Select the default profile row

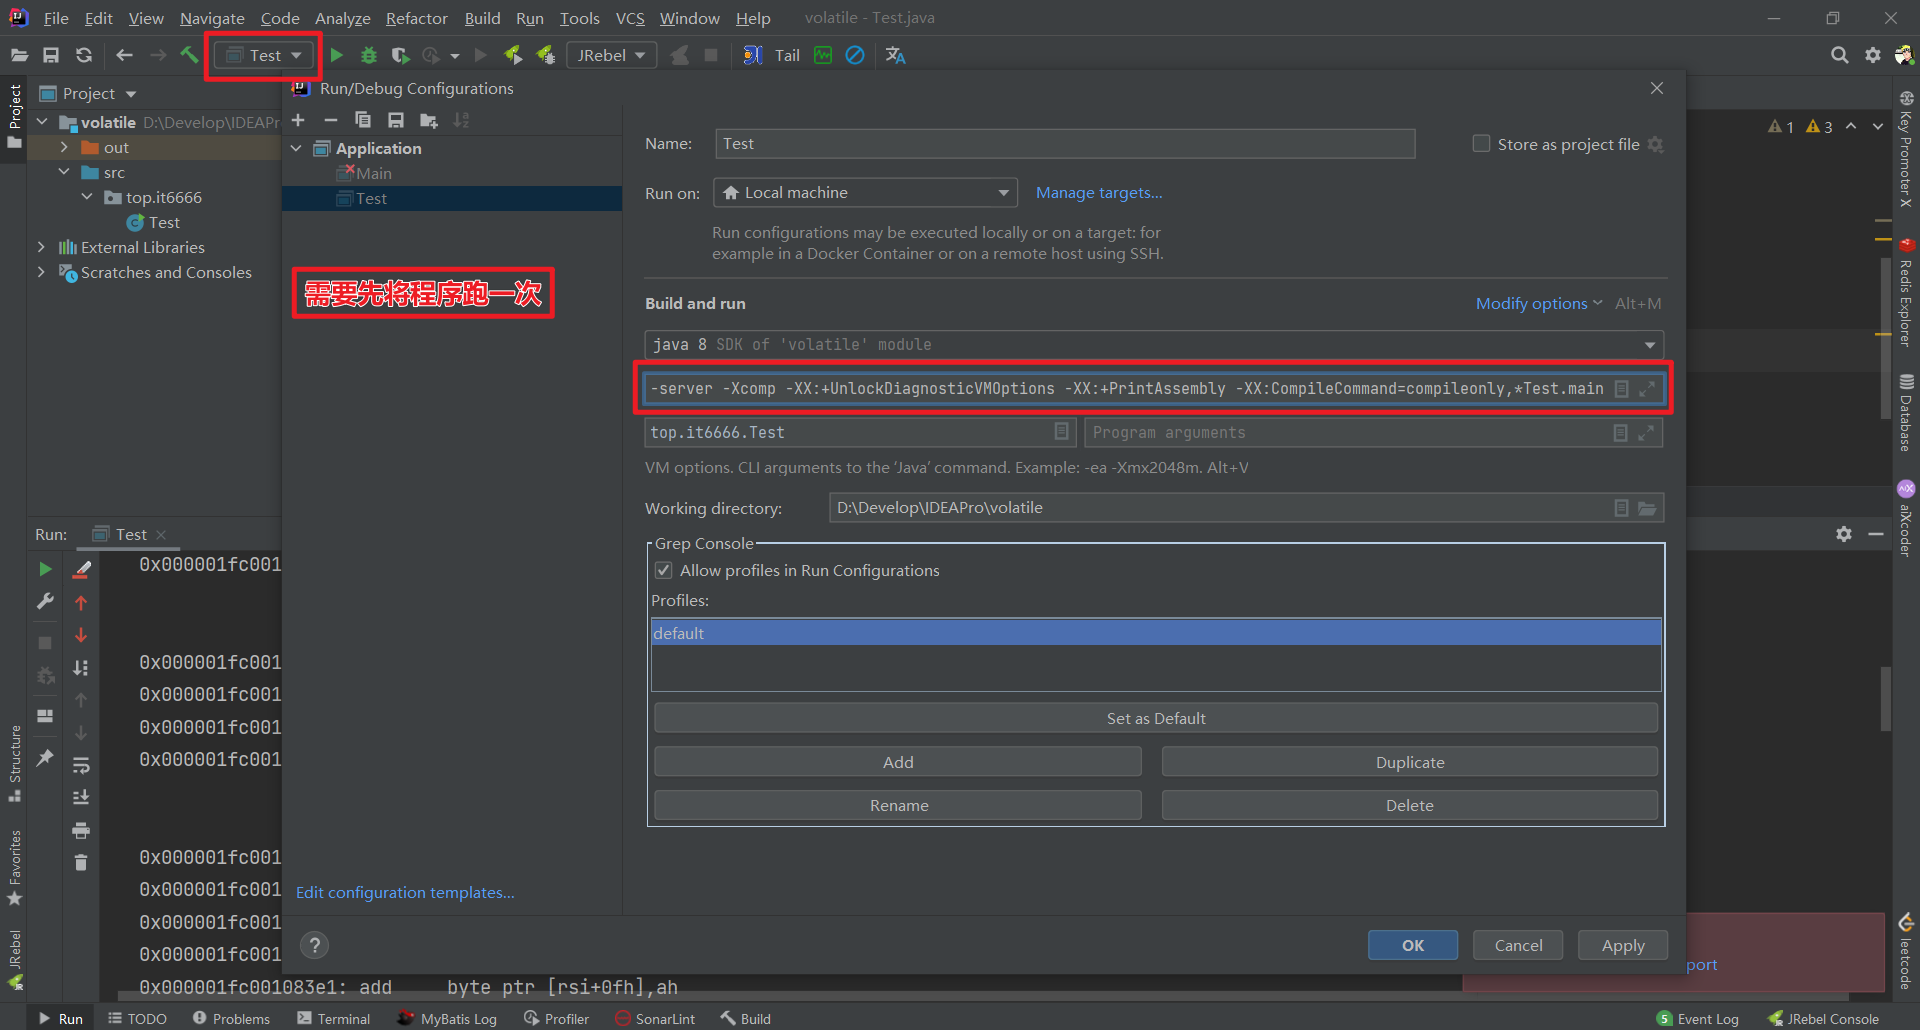[1156, 633]
